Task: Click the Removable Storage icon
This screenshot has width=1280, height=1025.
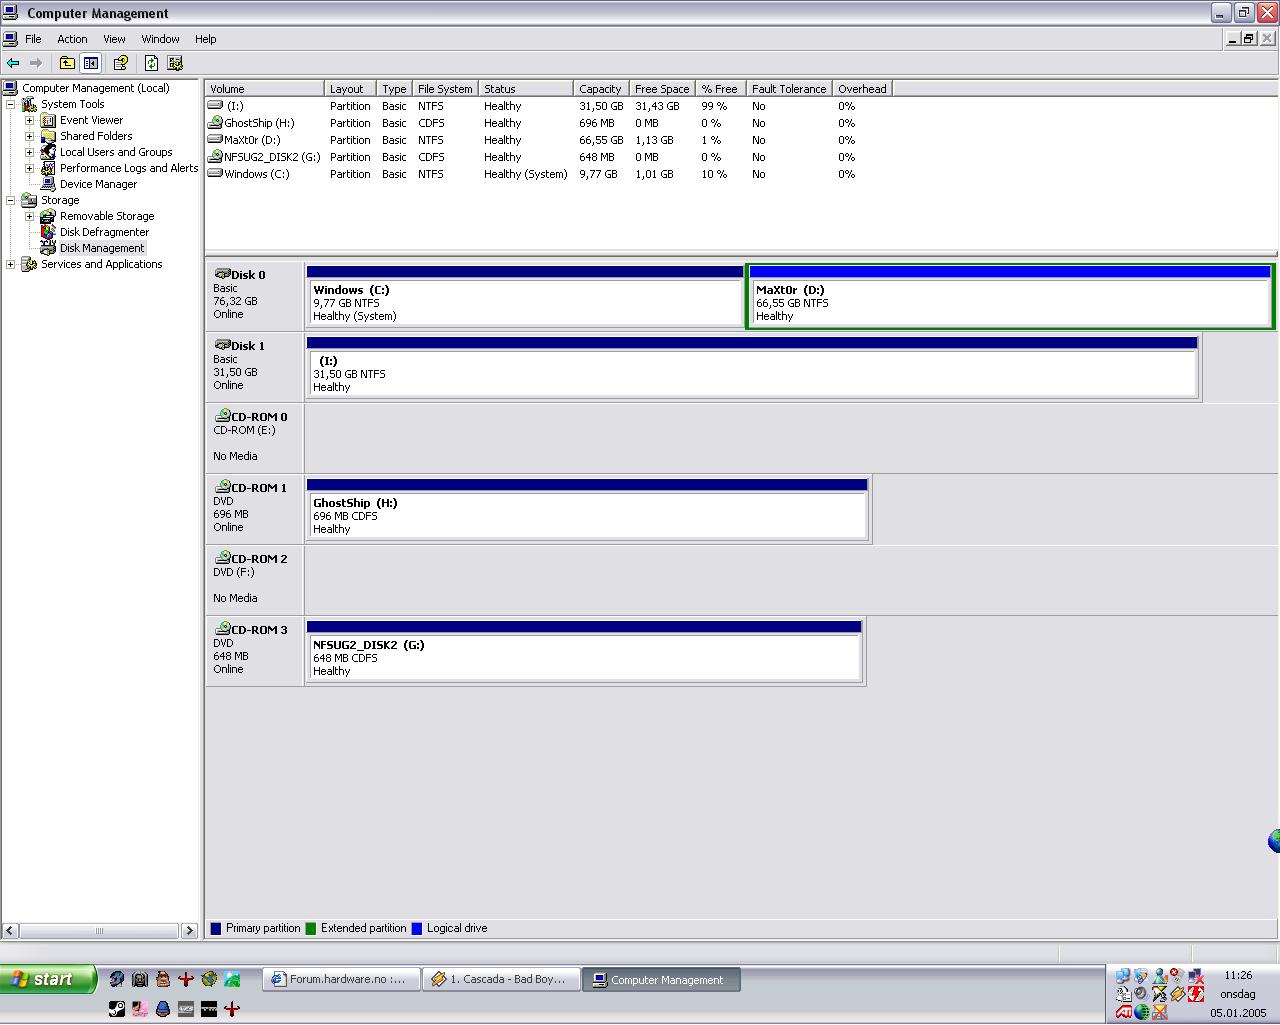Action: click(x=48, y=216)
